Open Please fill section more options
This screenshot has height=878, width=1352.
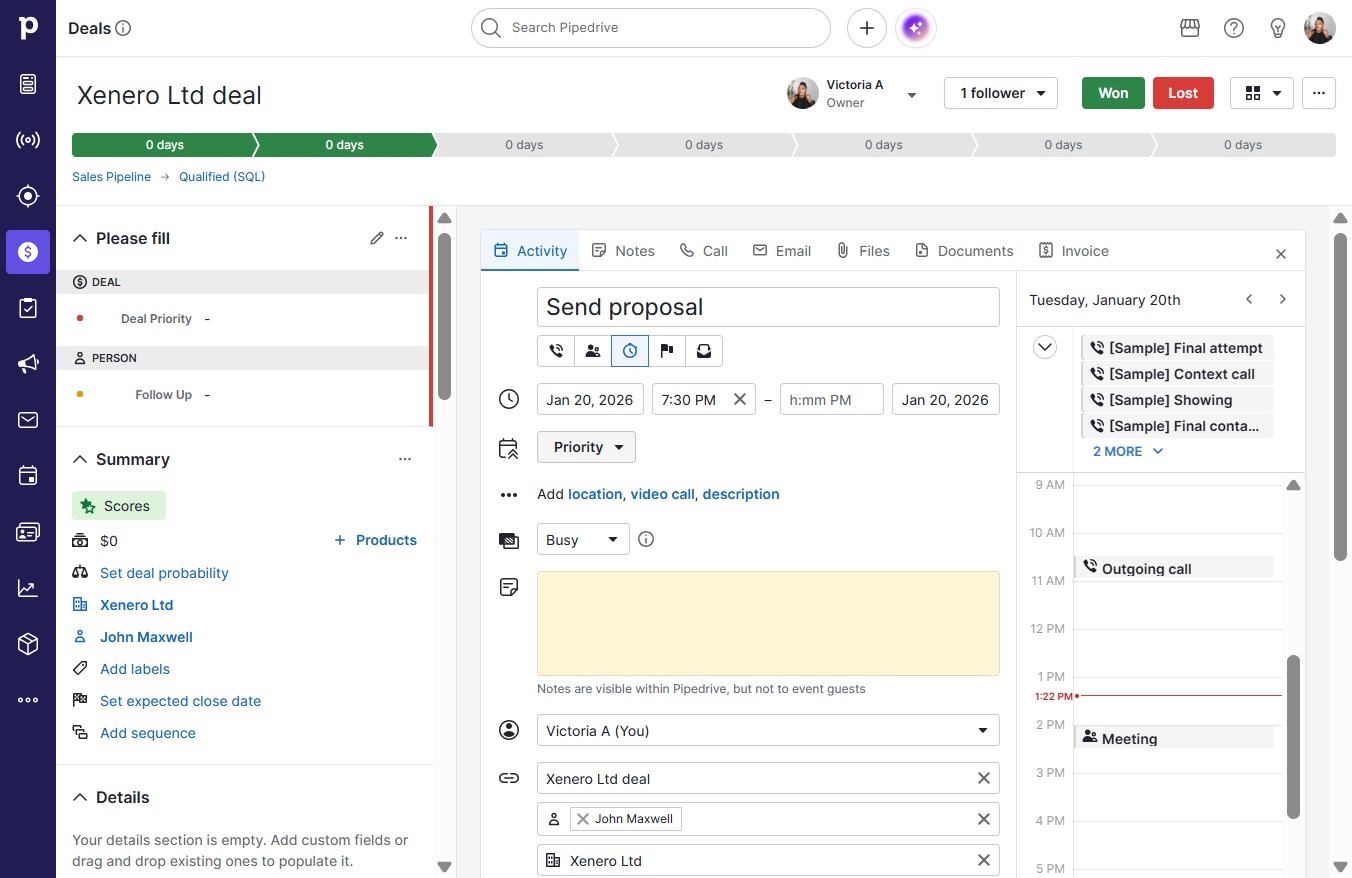pyautogui.click(x=401, y=238)
